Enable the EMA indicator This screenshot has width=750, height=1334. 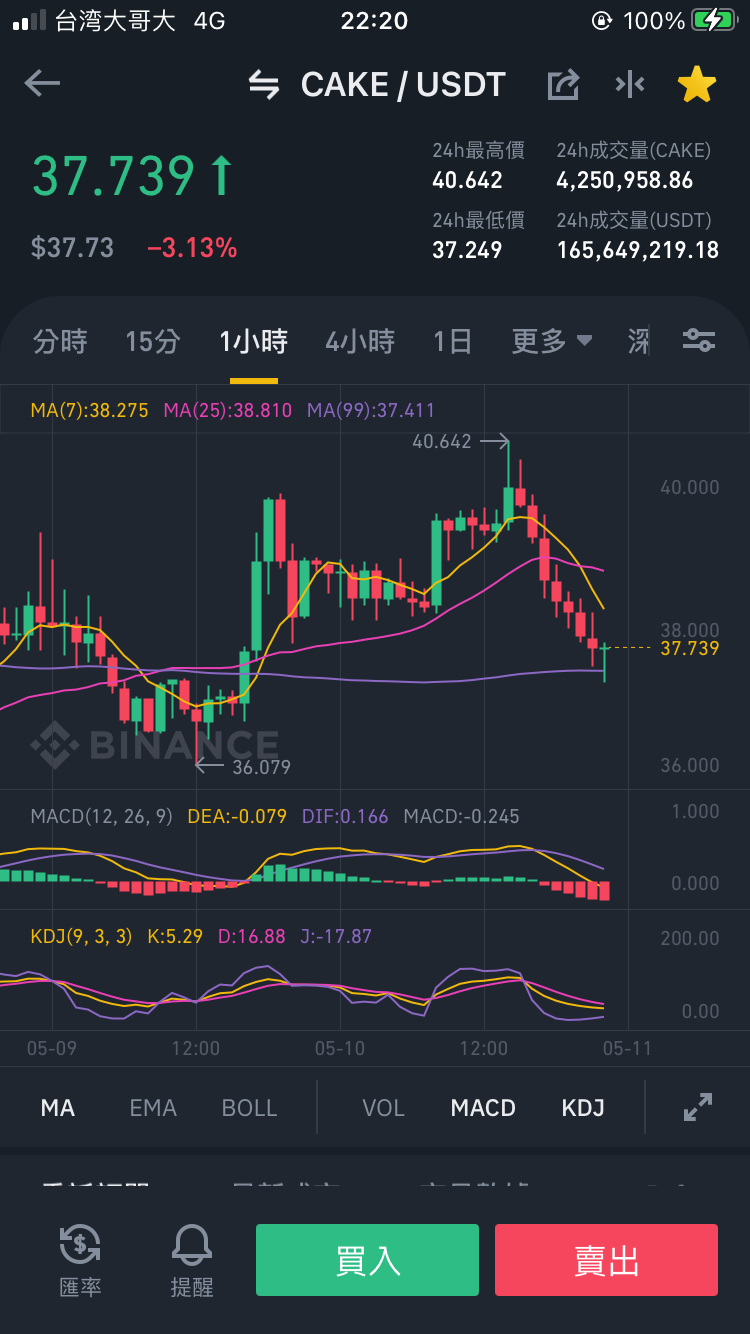coord(153,1108)
